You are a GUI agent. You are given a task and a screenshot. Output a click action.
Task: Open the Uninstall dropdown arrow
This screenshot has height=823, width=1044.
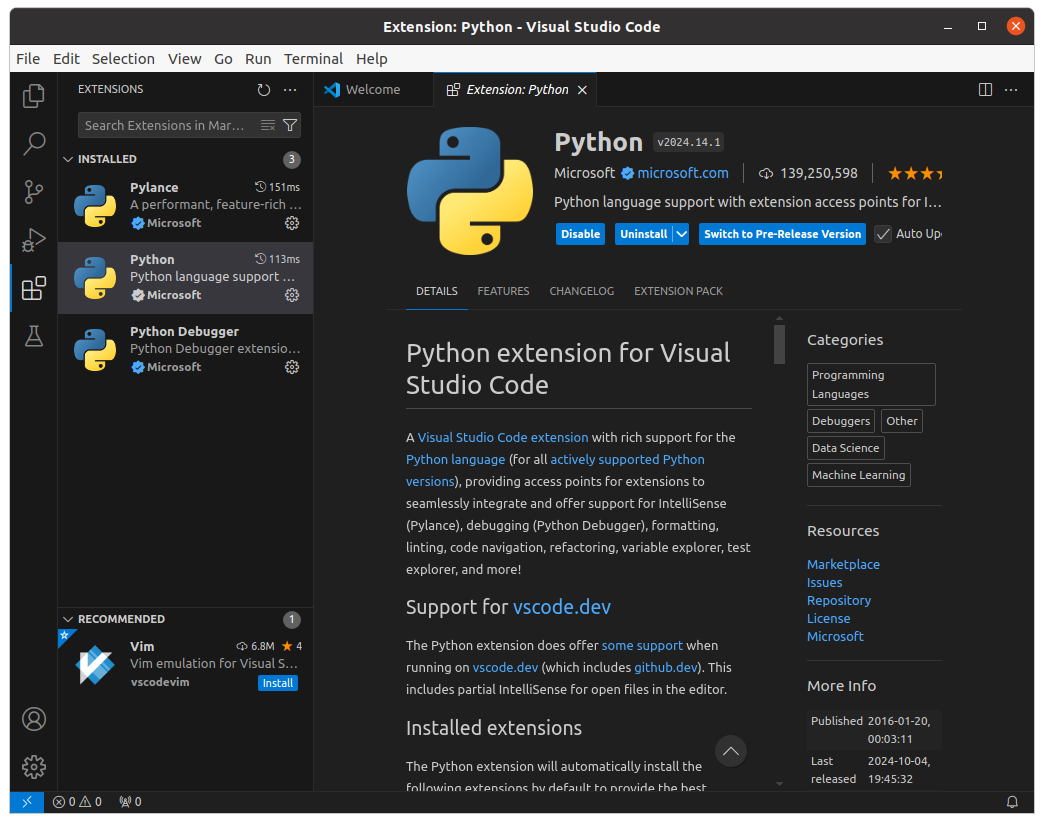click(x=681, y=234)
